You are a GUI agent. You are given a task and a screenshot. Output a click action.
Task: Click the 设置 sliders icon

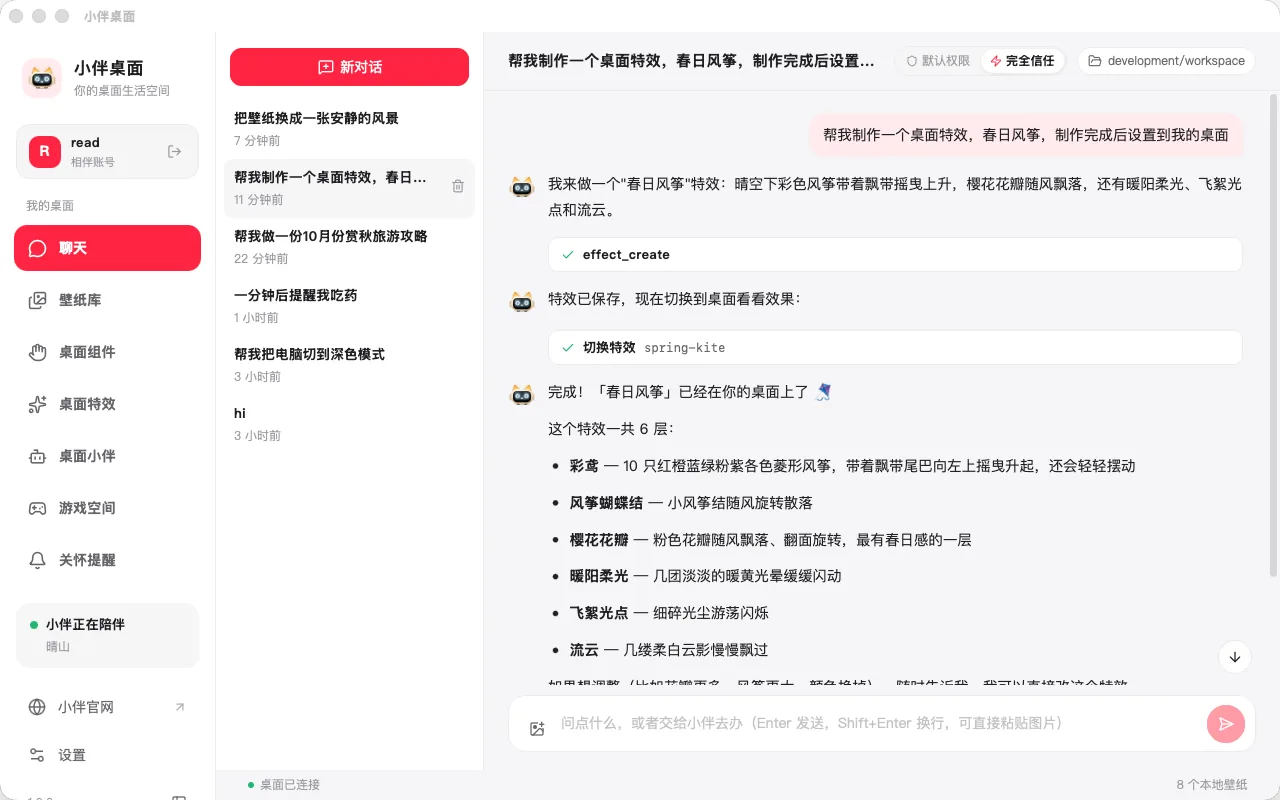coord(37,755)
